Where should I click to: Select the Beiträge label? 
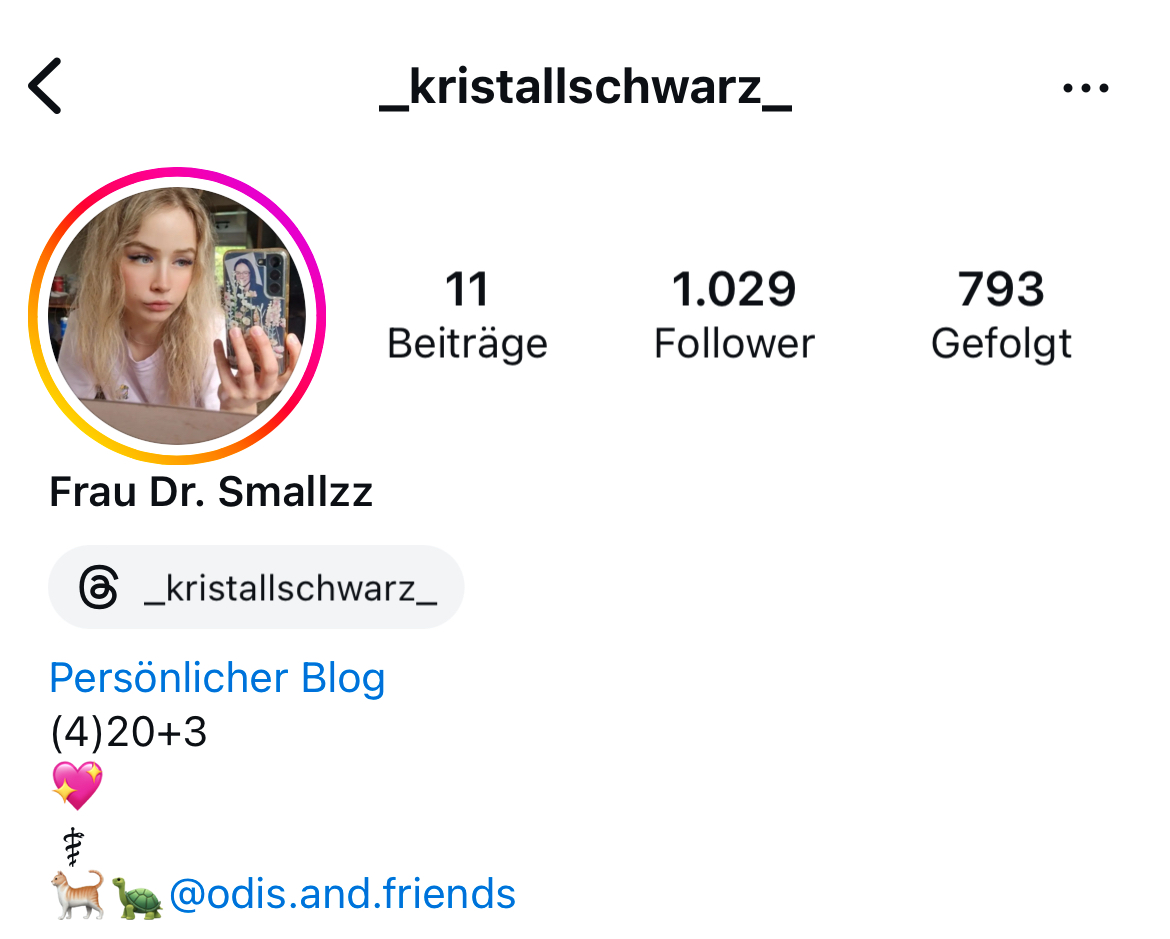point(467,344)
